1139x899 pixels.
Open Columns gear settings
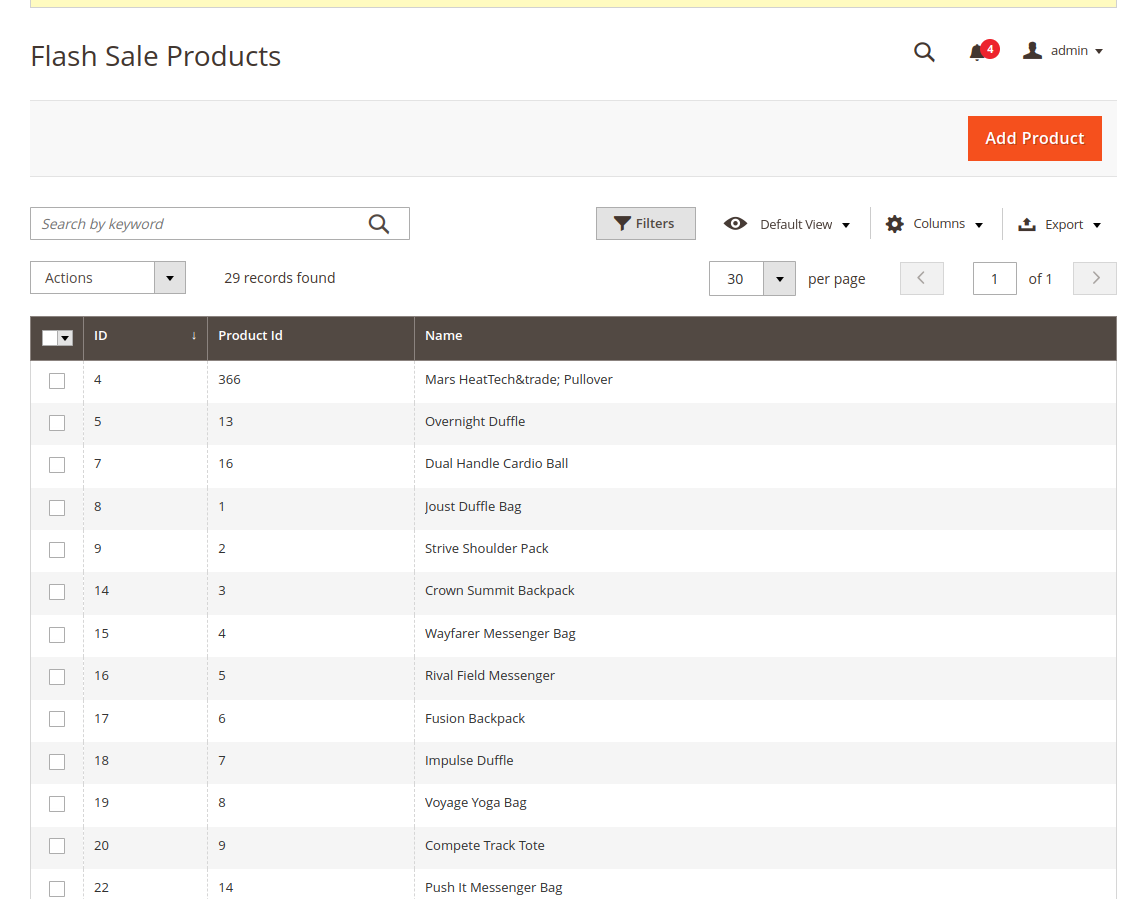point(934,224)
